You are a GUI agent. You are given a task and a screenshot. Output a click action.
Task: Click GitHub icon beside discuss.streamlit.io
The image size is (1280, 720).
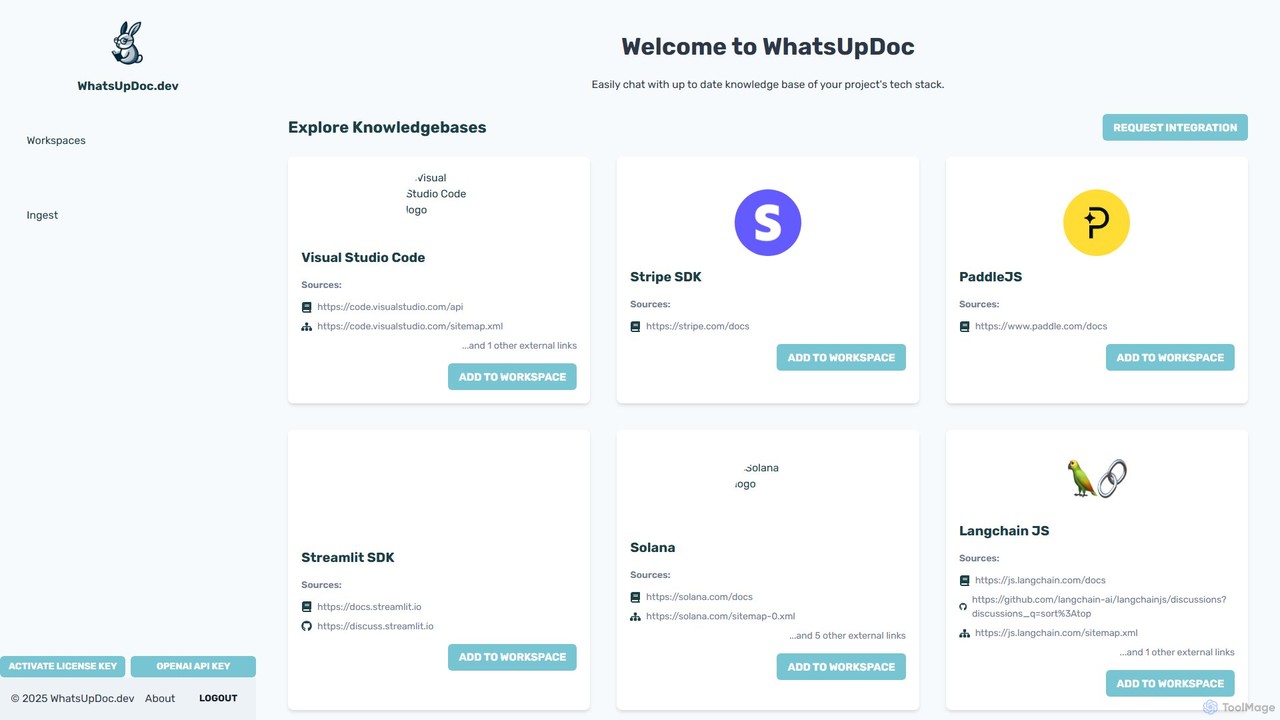click(x=307, y=626)
